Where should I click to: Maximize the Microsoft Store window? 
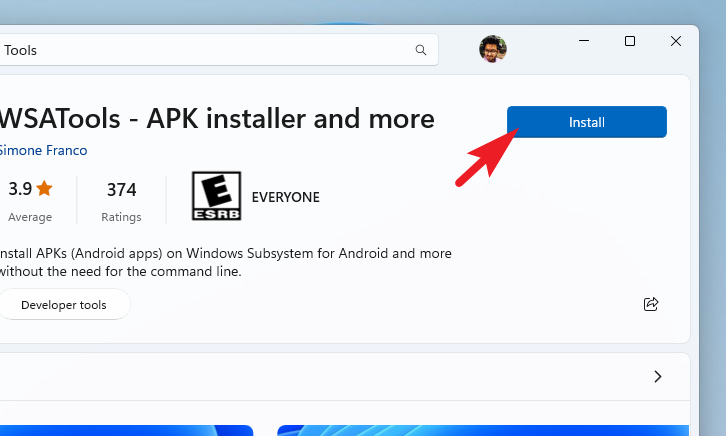[630, 41]
